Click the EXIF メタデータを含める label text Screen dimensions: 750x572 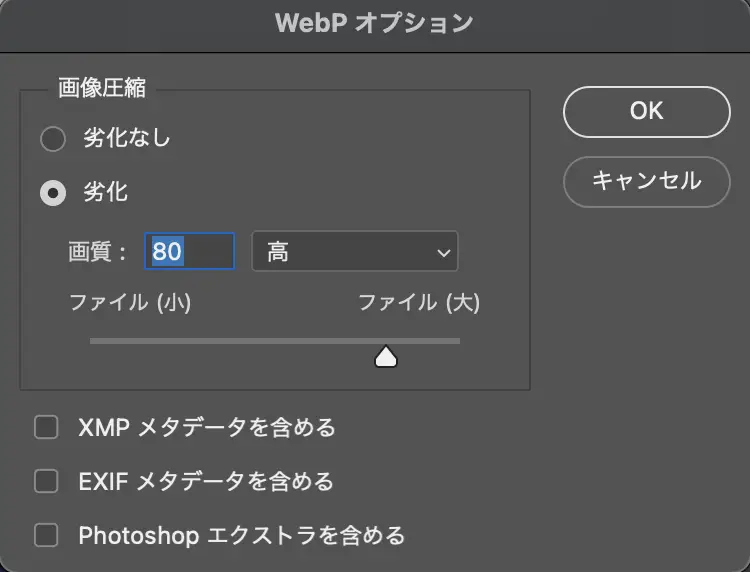pos(206,482)
